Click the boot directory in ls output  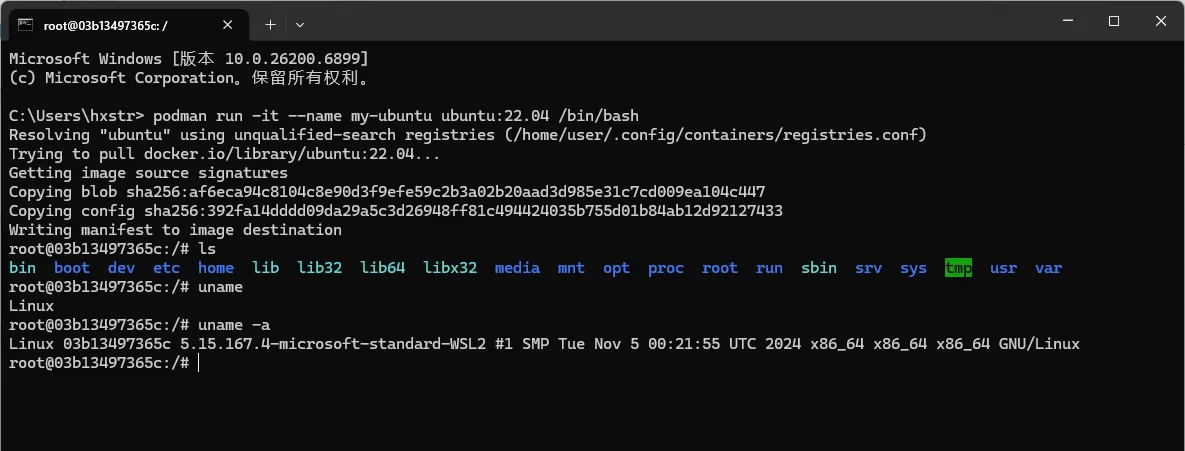tap(72, 268)
